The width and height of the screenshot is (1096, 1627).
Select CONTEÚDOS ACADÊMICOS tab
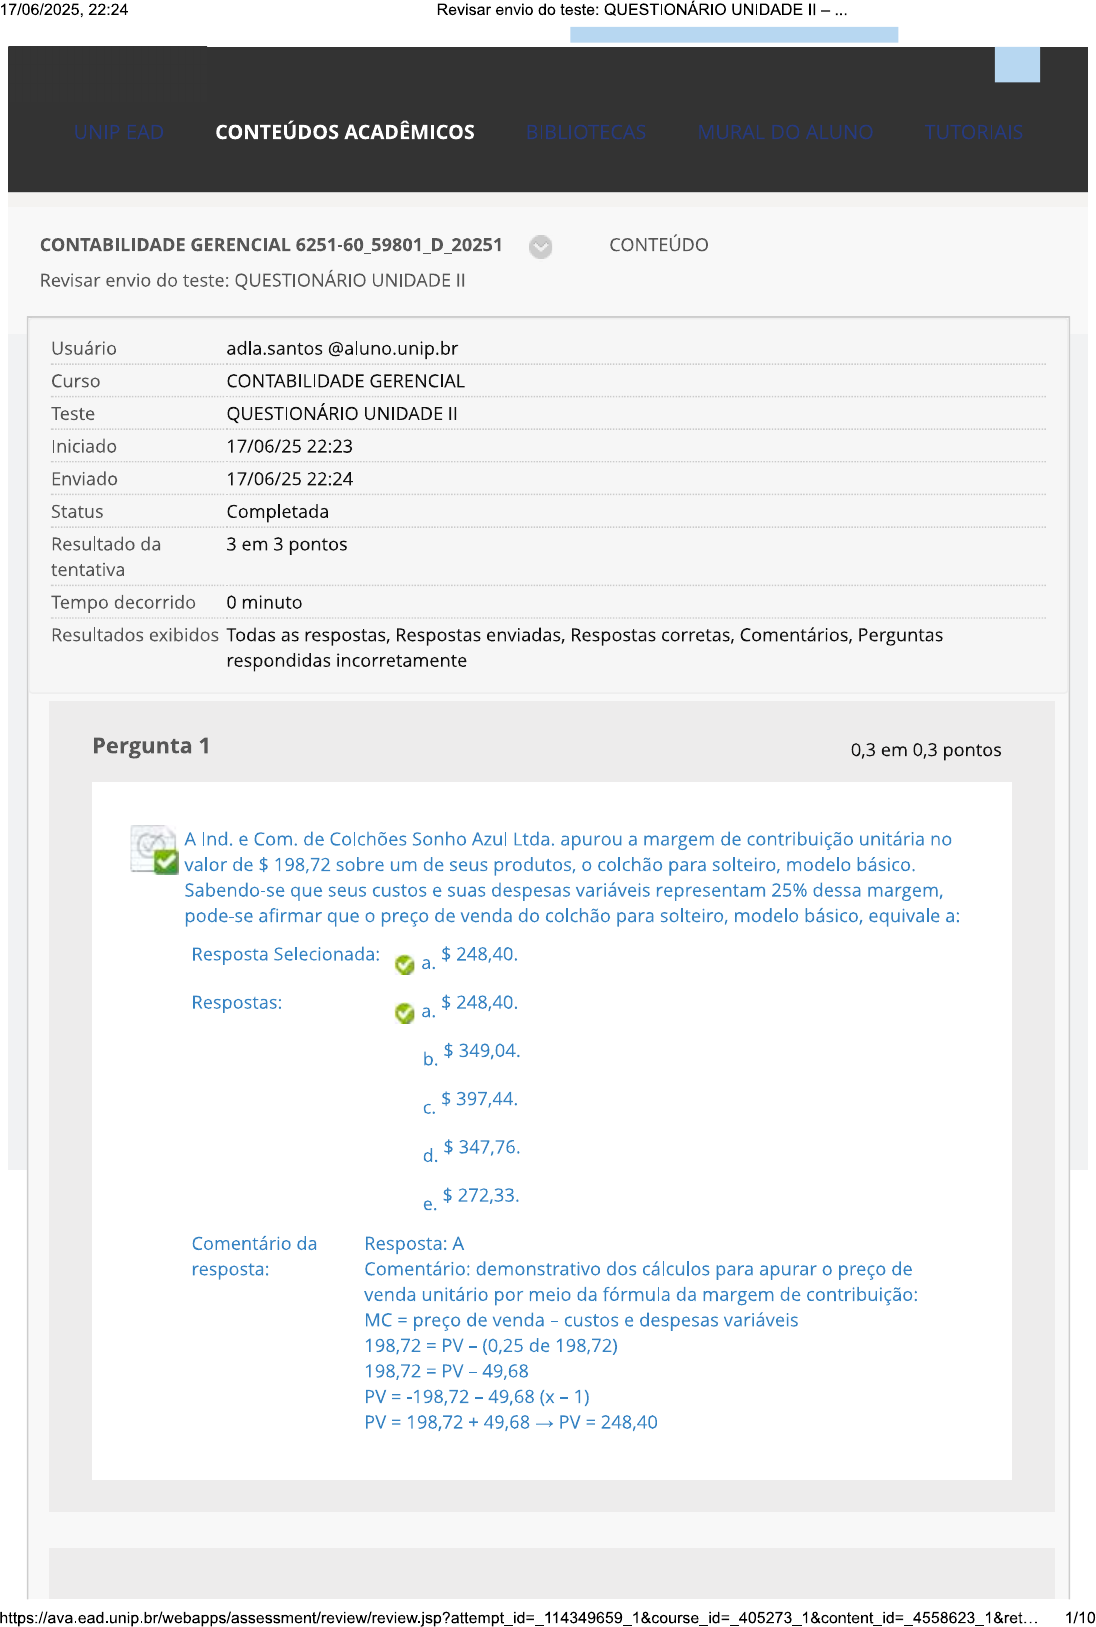(345, 132)
